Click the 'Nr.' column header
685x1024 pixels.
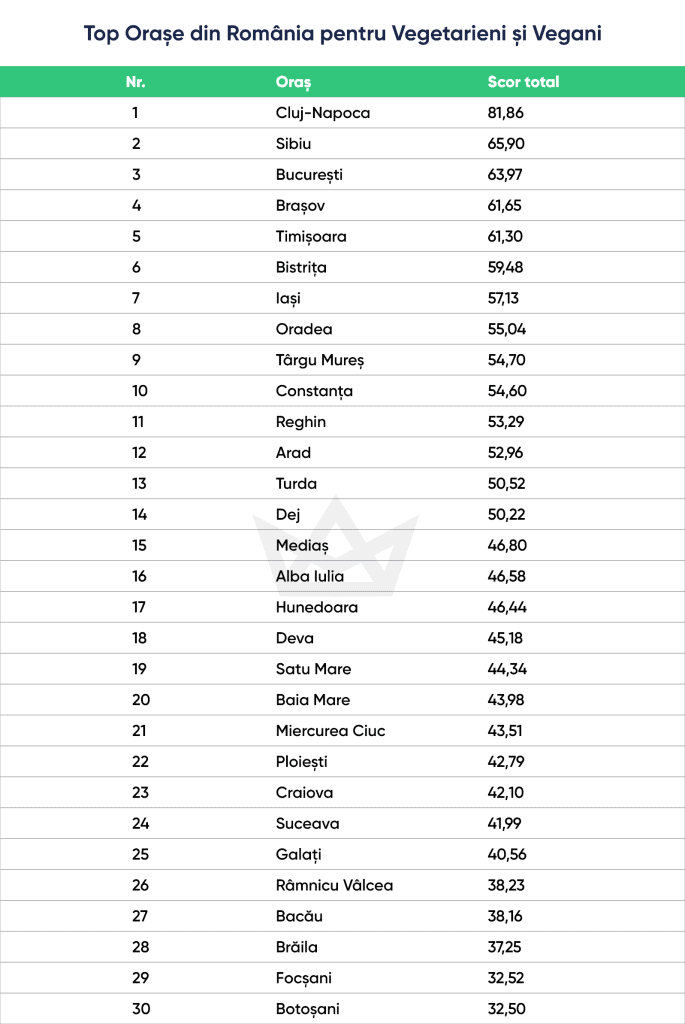coord(136,82)
